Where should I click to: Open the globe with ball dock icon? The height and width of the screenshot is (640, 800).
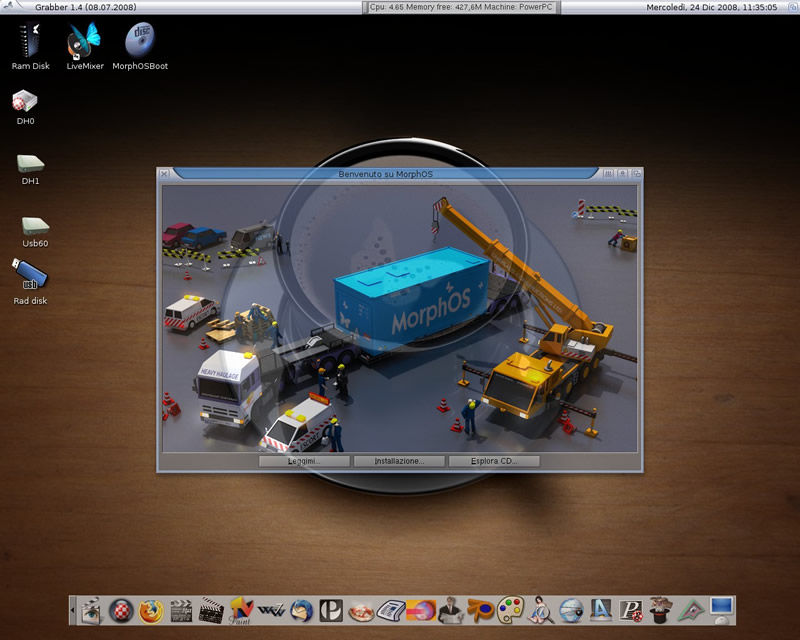(x=571, y=610)
